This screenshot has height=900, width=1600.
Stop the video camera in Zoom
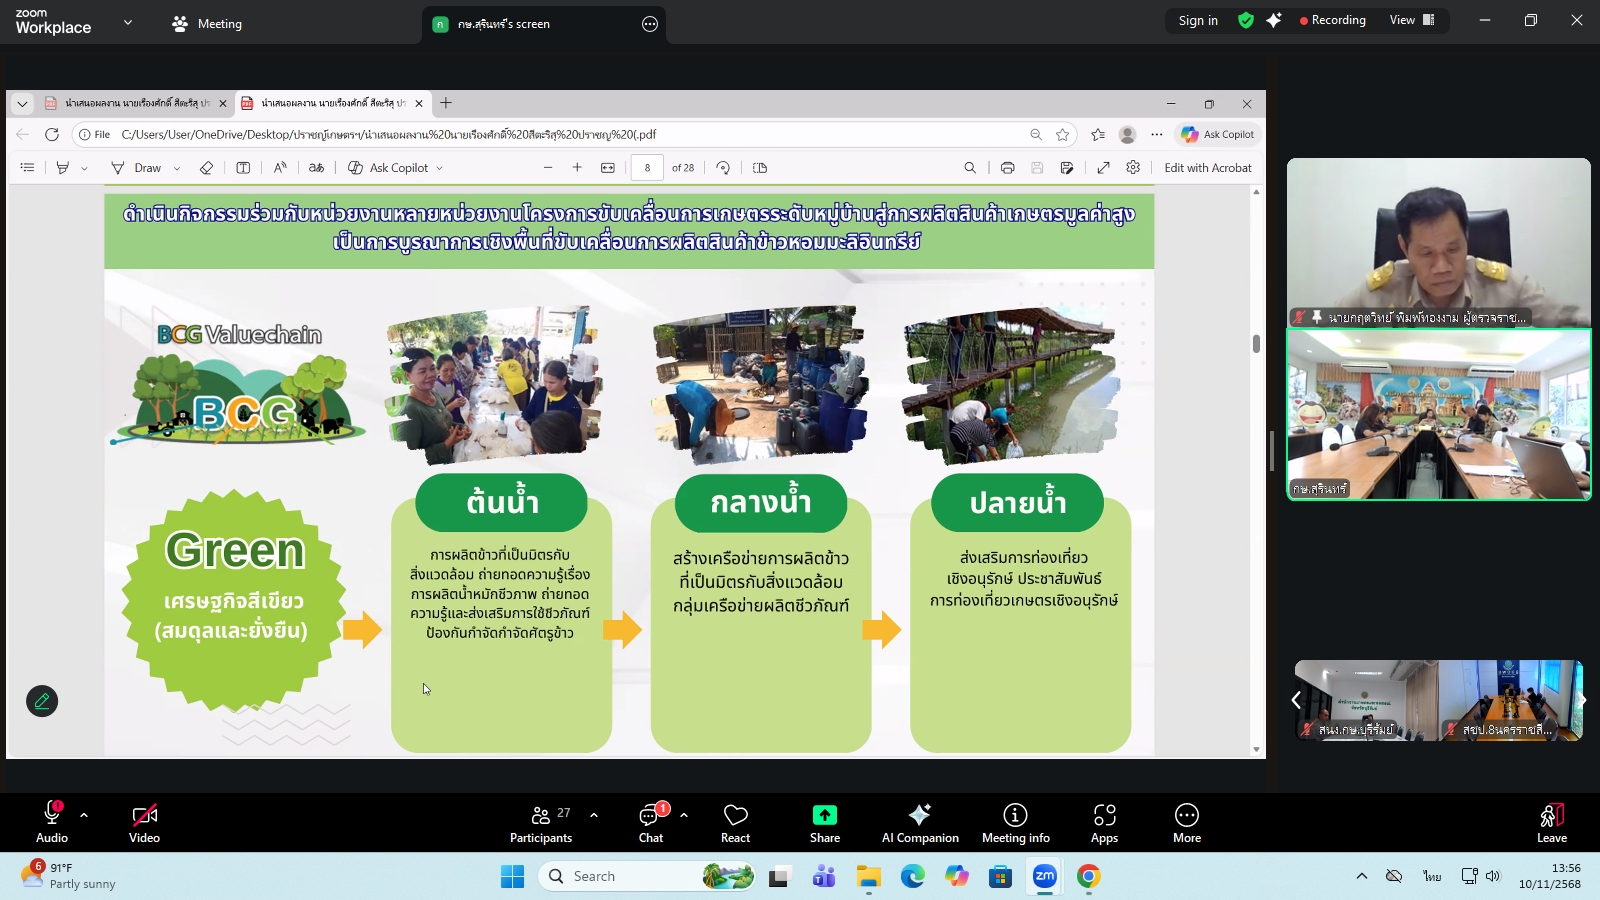pyautogui.click(x=144, y=815)
